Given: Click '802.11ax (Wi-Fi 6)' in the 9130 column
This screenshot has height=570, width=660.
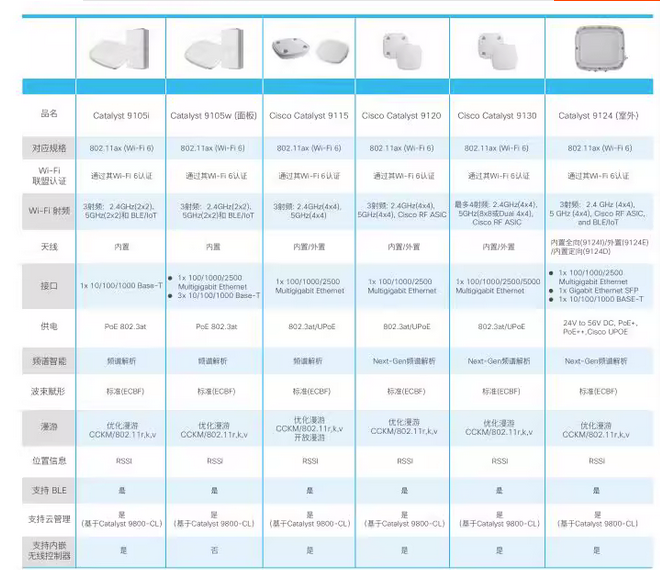Looking at the screenshot, I should (x=497, y=148).
